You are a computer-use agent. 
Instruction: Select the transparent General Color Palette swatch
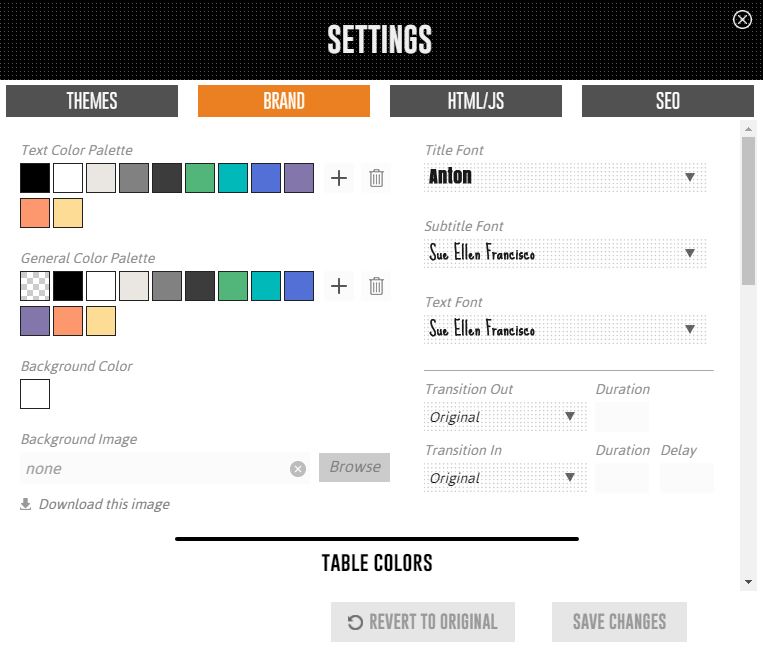pyautogui.click(x=35, y=286)
